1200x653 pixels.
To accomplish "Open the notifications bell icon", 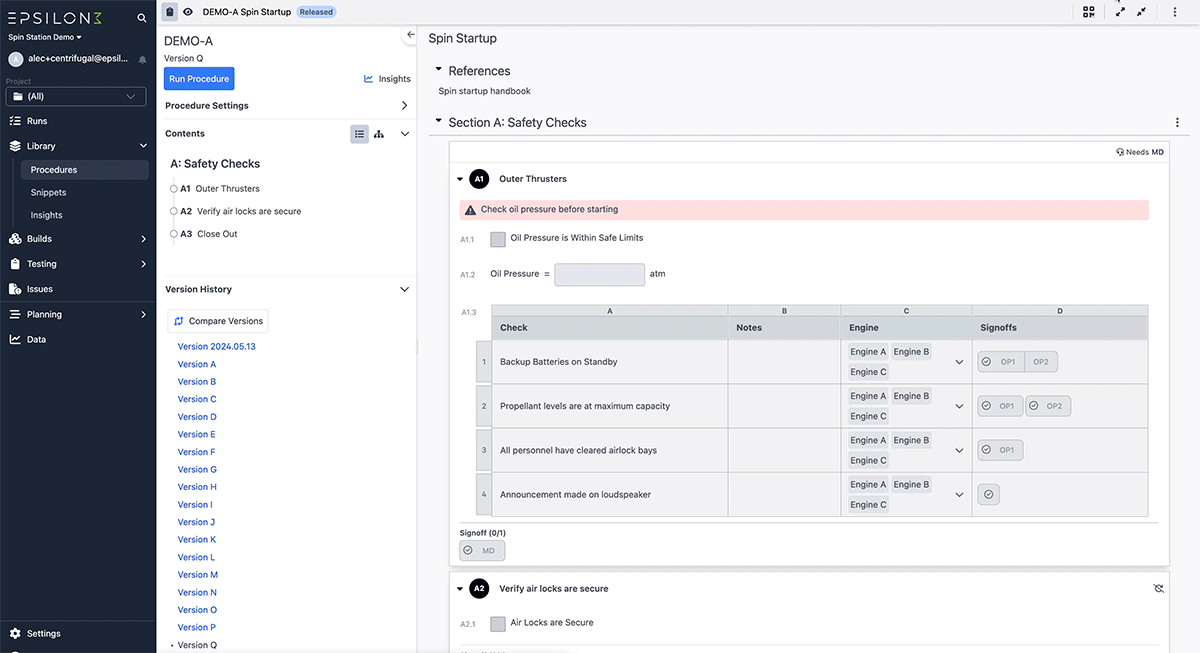I will [x=142, y=59].
